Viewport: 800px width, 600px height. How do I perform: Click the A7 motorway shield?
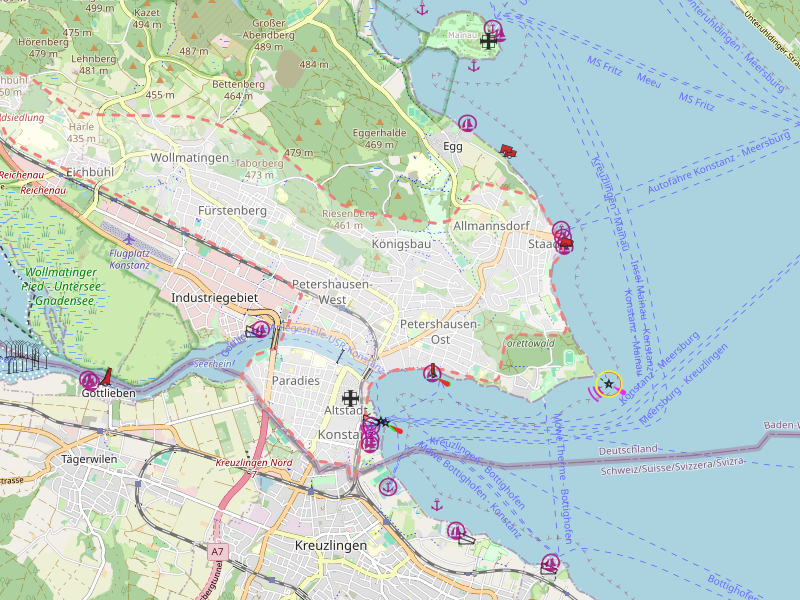coord(218,551)
